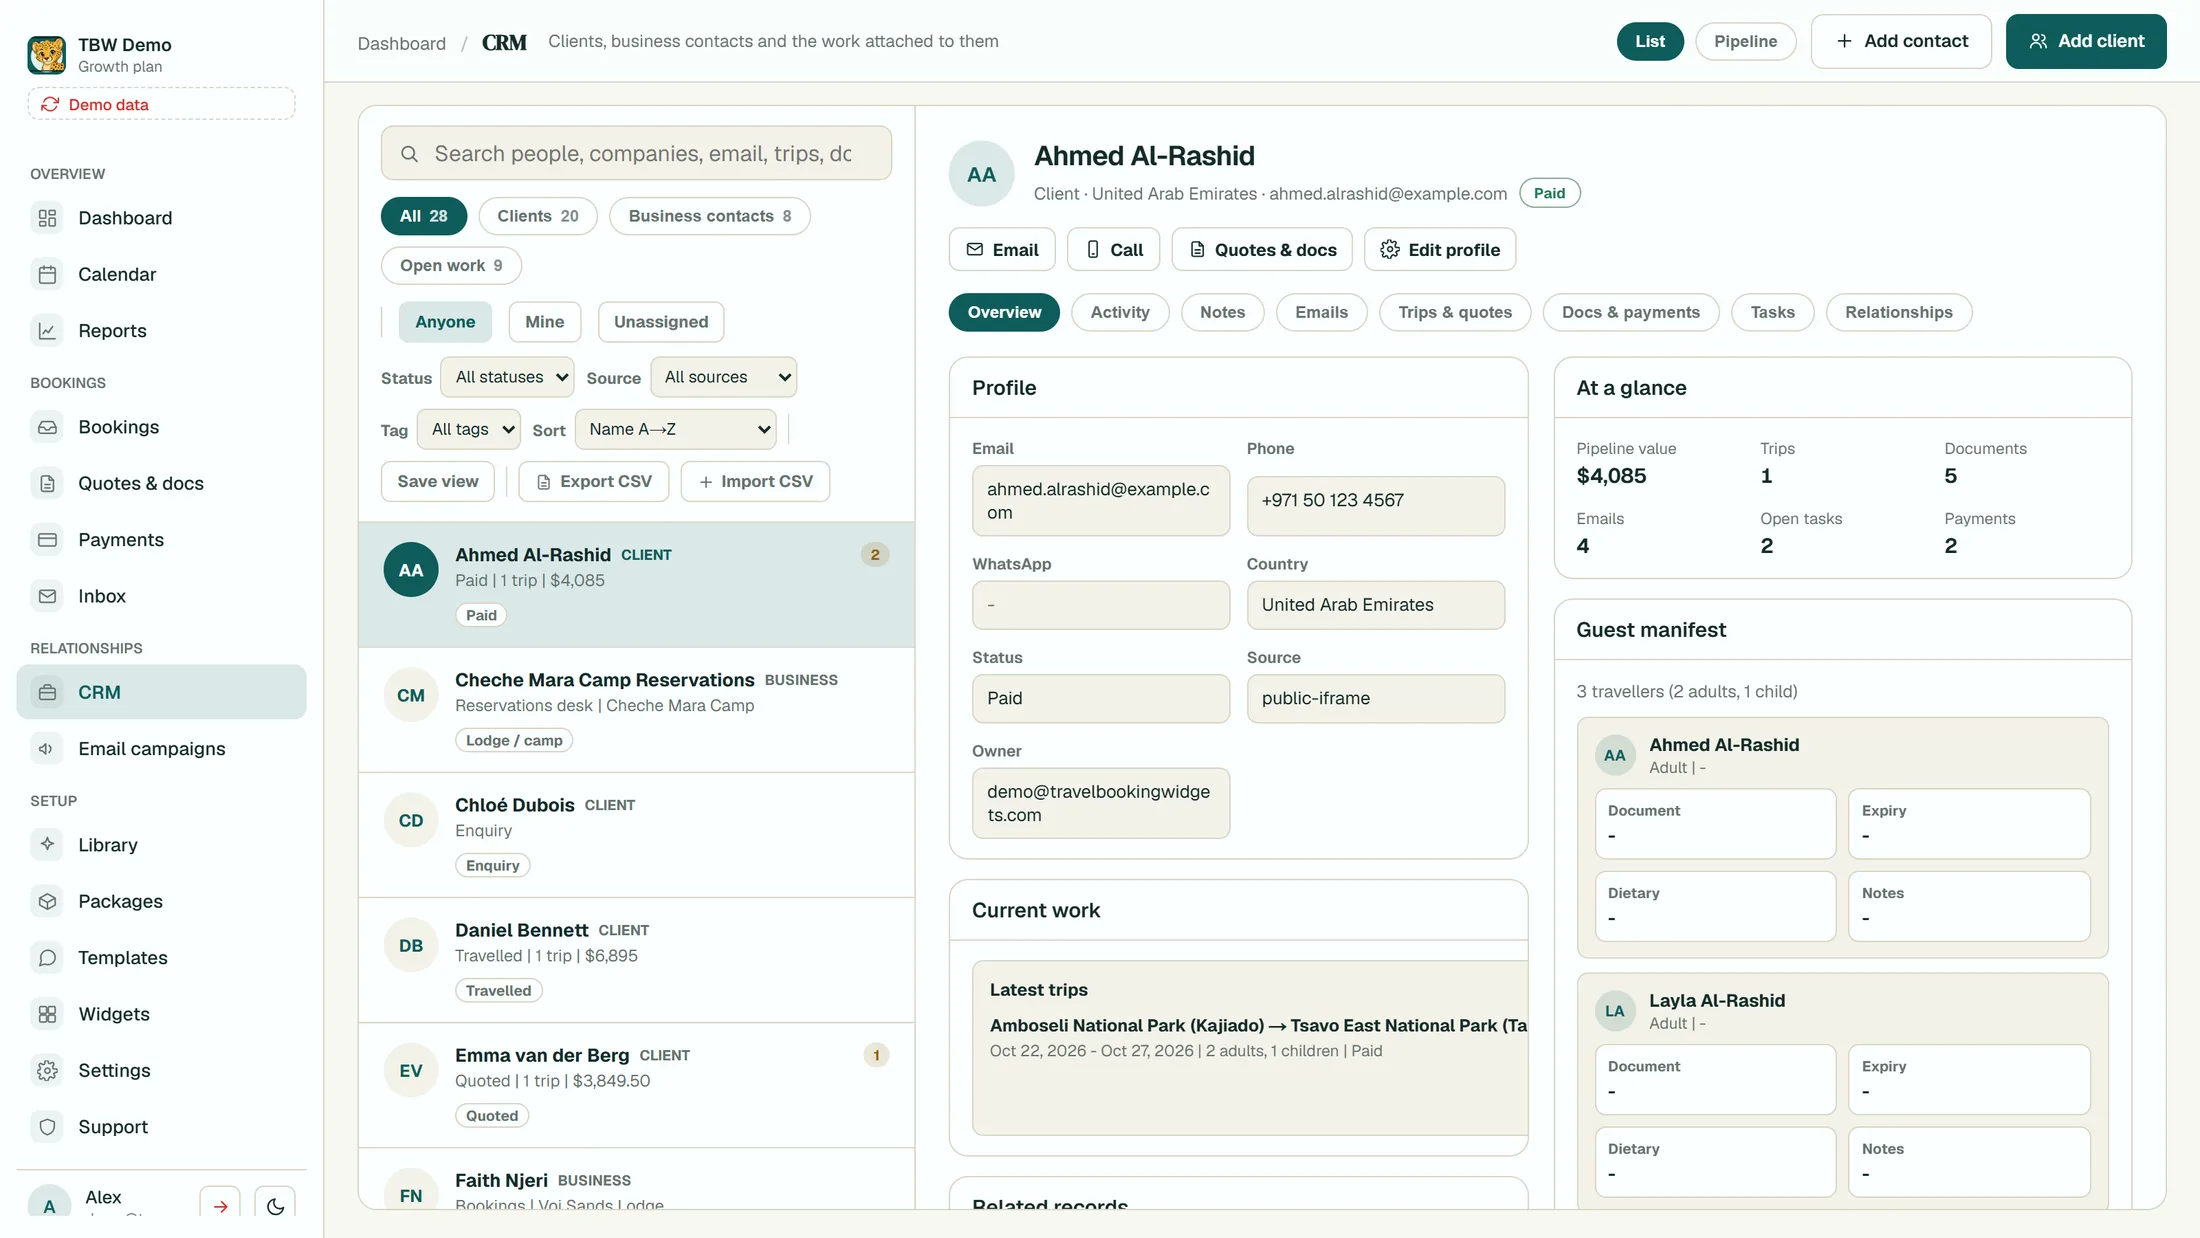The width and height of the screenshot is (2200, 1238).
Task: Click the Add client button
Action: (2086, 41)
